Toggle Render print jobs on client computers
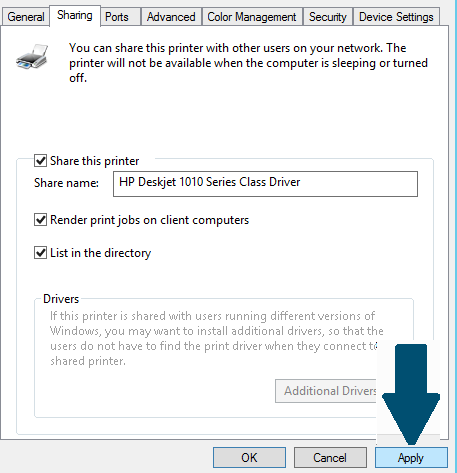 coord(40,220)
